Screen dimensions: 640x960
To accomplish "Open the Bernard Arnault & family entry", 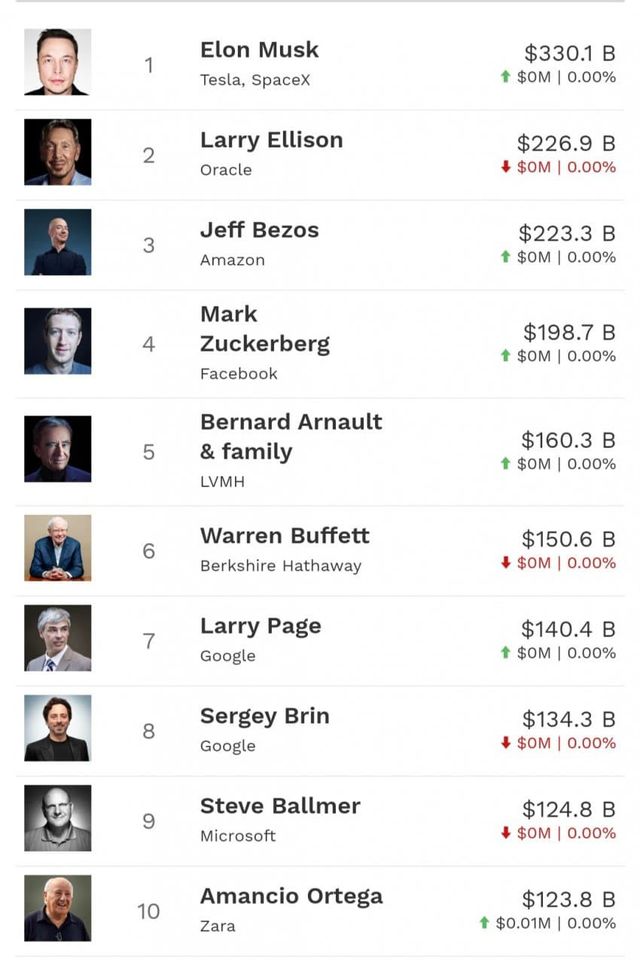I will (290, 437).
